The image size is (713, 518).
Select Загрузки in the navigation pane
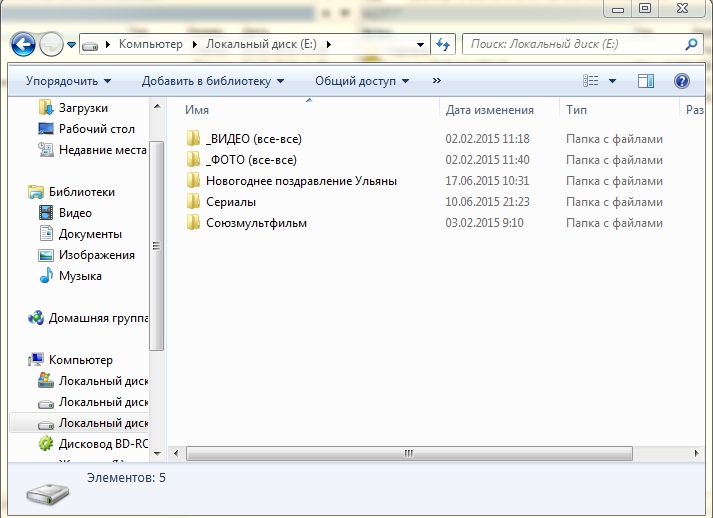[x=83, y=108]
